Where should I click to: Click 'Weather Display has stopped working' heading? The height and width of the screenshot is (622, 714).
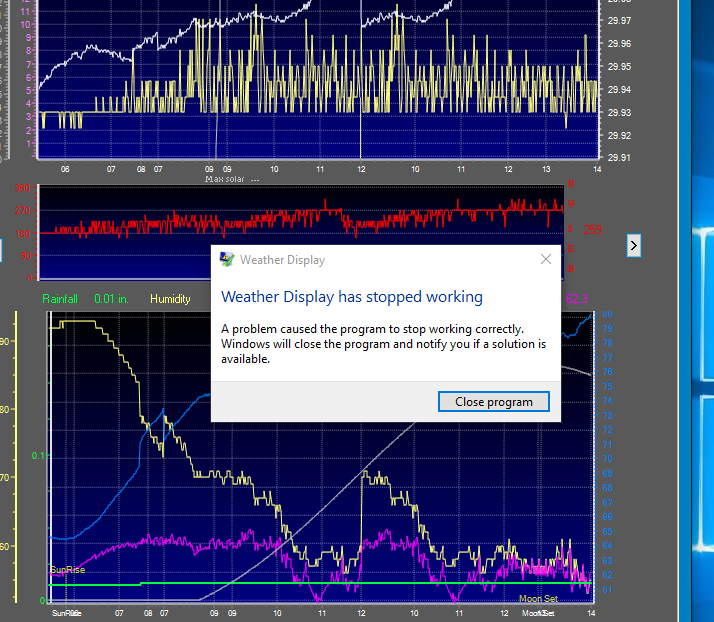coord(352,297)
